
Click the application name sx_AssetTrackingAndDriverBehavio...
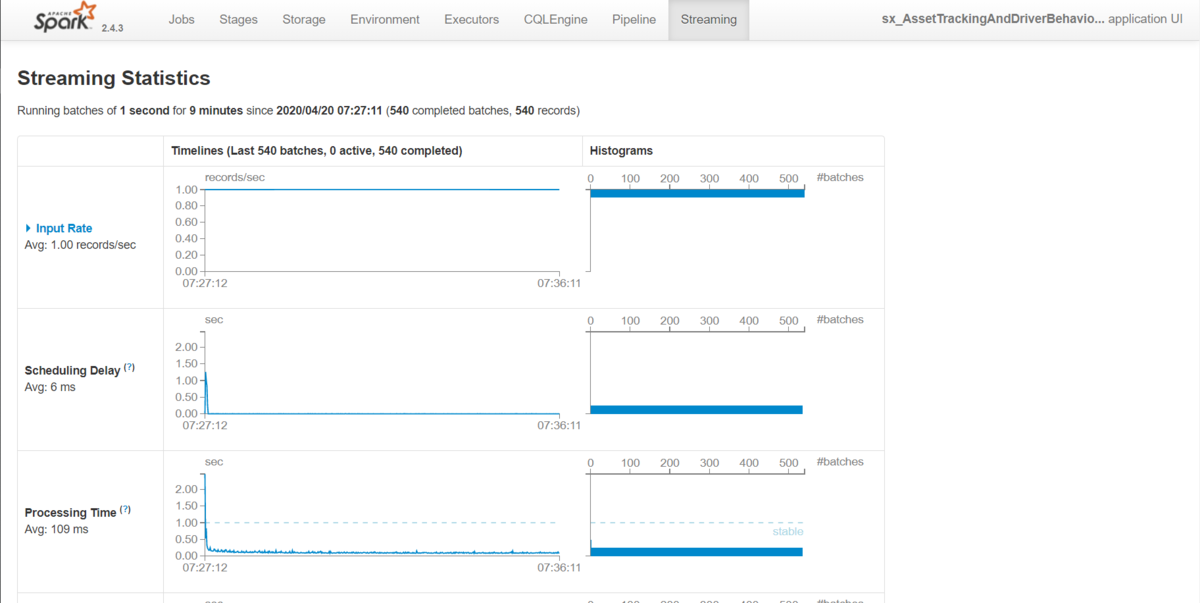pyautogui.click(x=994, y=19)
